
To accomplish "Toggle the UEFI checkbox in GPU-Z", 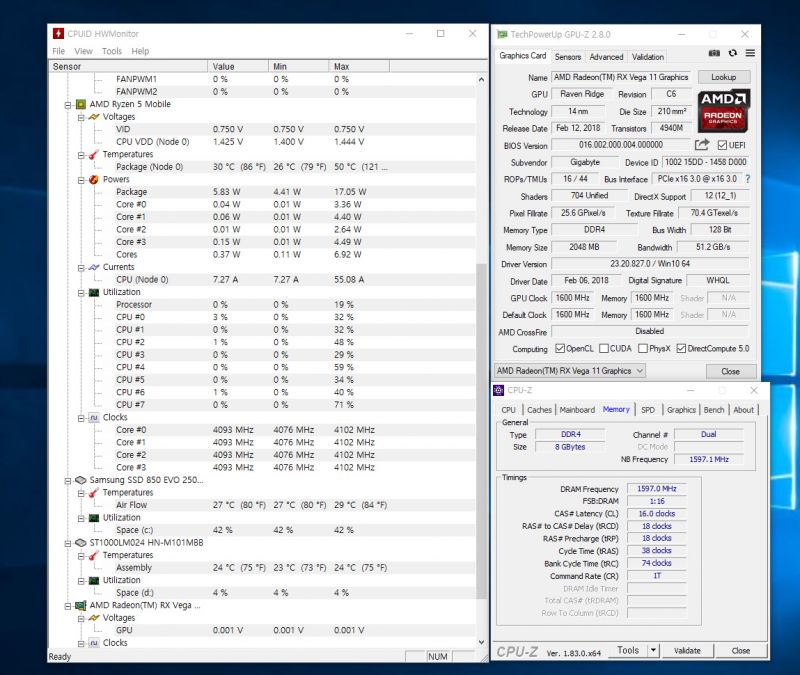I will click(x=722, y=145).
